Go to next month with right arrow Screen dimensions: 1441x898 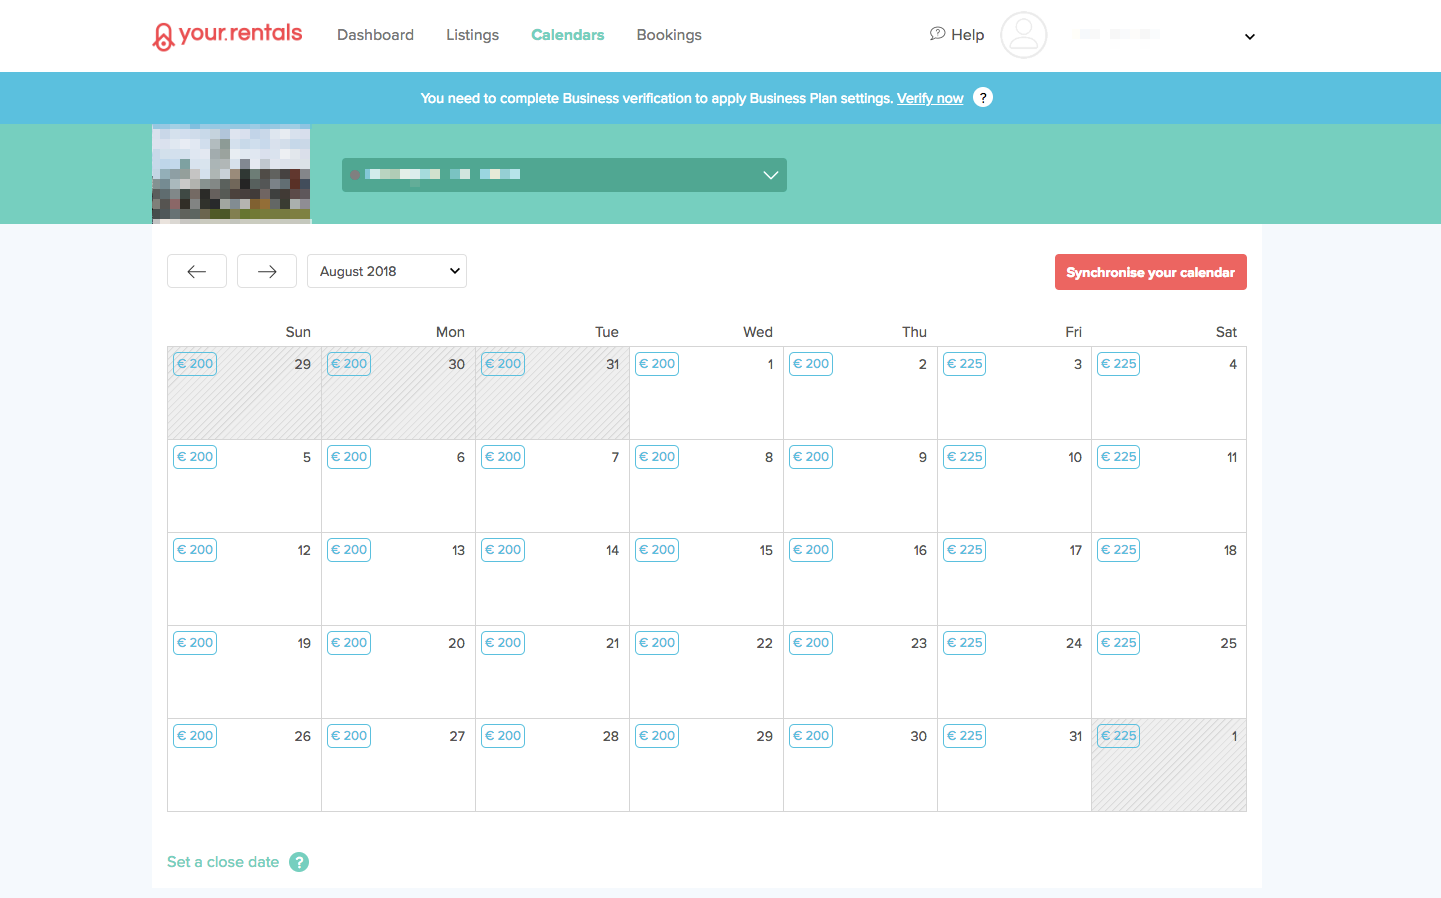point(267,271)
